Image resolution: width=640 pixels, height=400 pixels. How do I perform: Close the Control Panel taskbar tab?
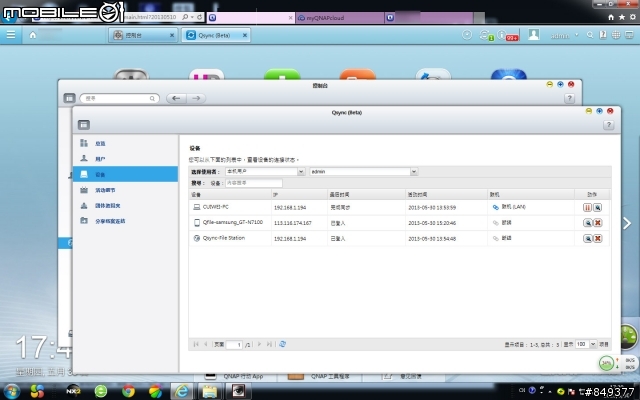click(172, 36)
